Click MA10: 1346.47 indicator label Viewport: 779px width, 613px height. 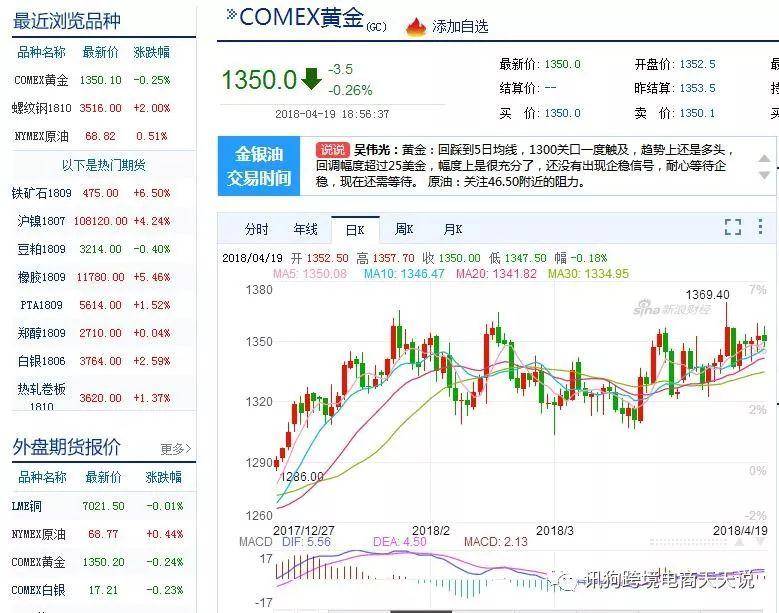[404, 274]
